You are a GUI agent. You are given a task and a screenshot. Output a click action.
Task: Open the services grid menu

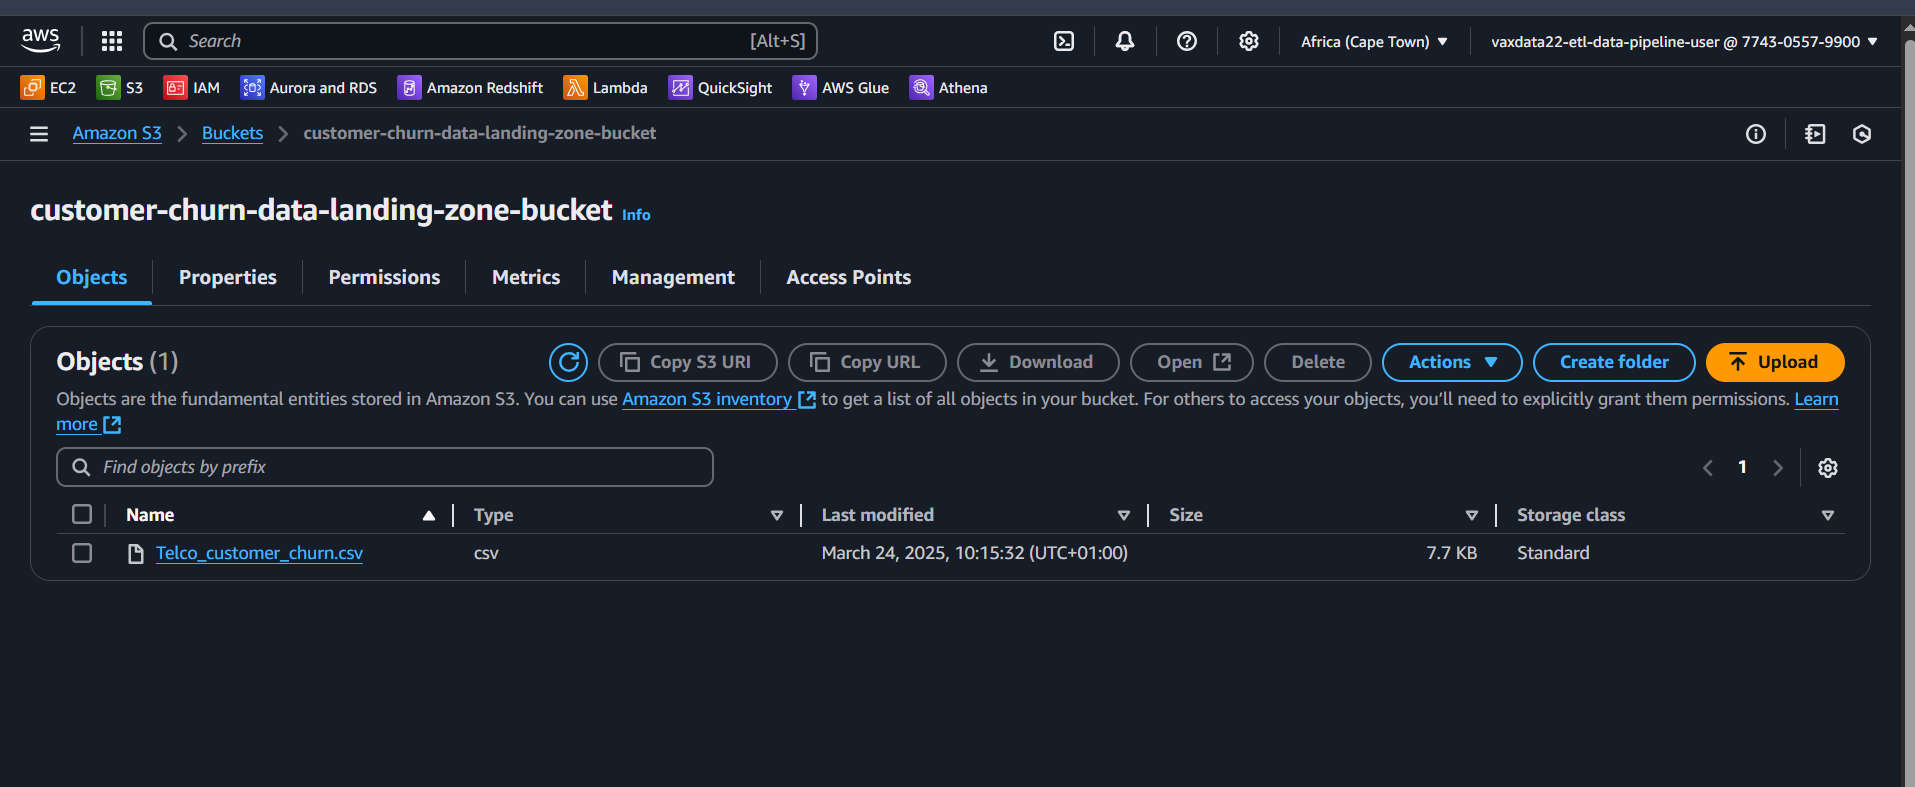coord(112,41)
